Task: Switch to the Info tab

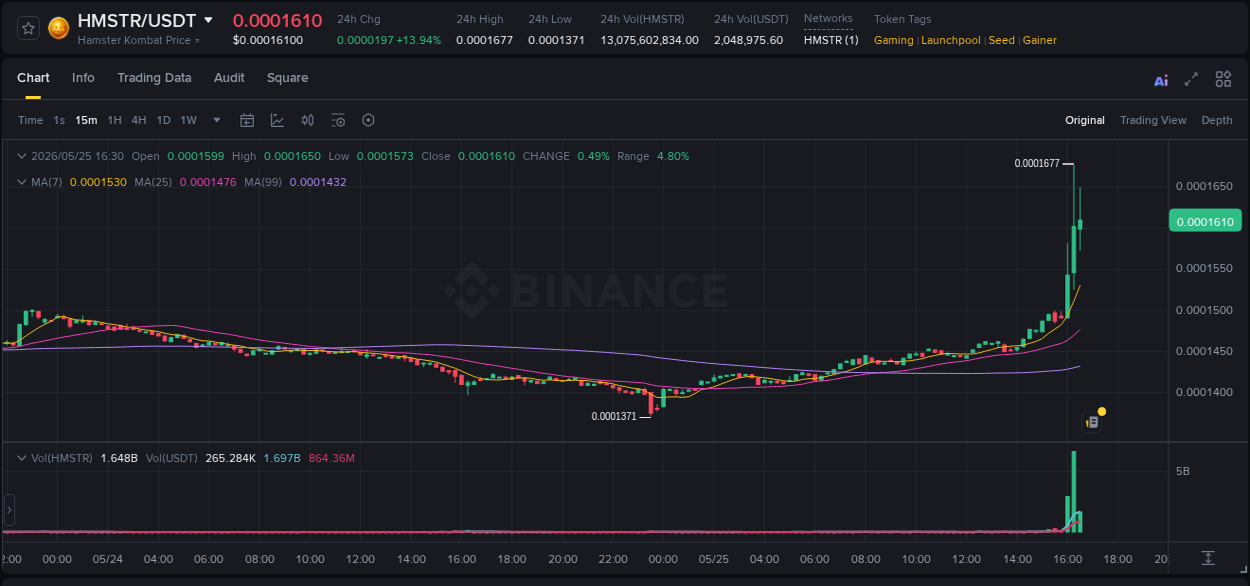Action: (x=83, y=78)
